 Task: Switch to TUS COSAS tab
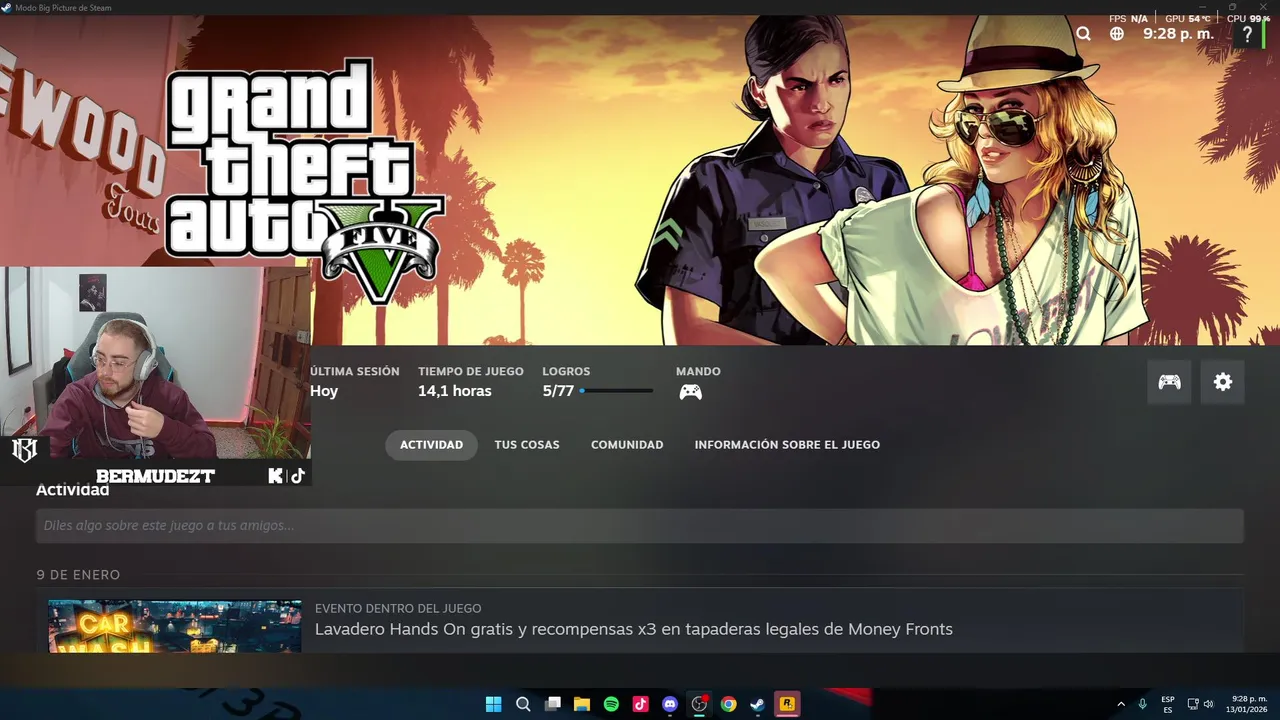coord(527,445)
